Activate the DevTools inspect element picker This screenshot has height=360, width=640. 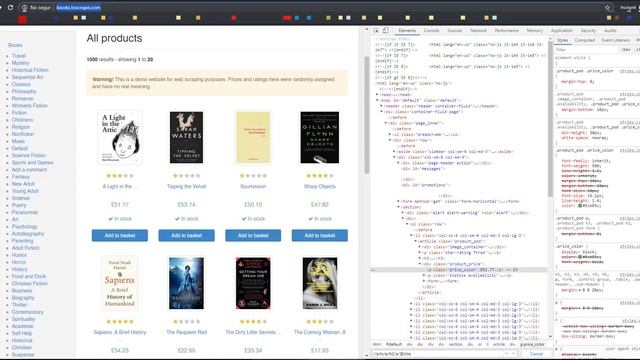376,31
